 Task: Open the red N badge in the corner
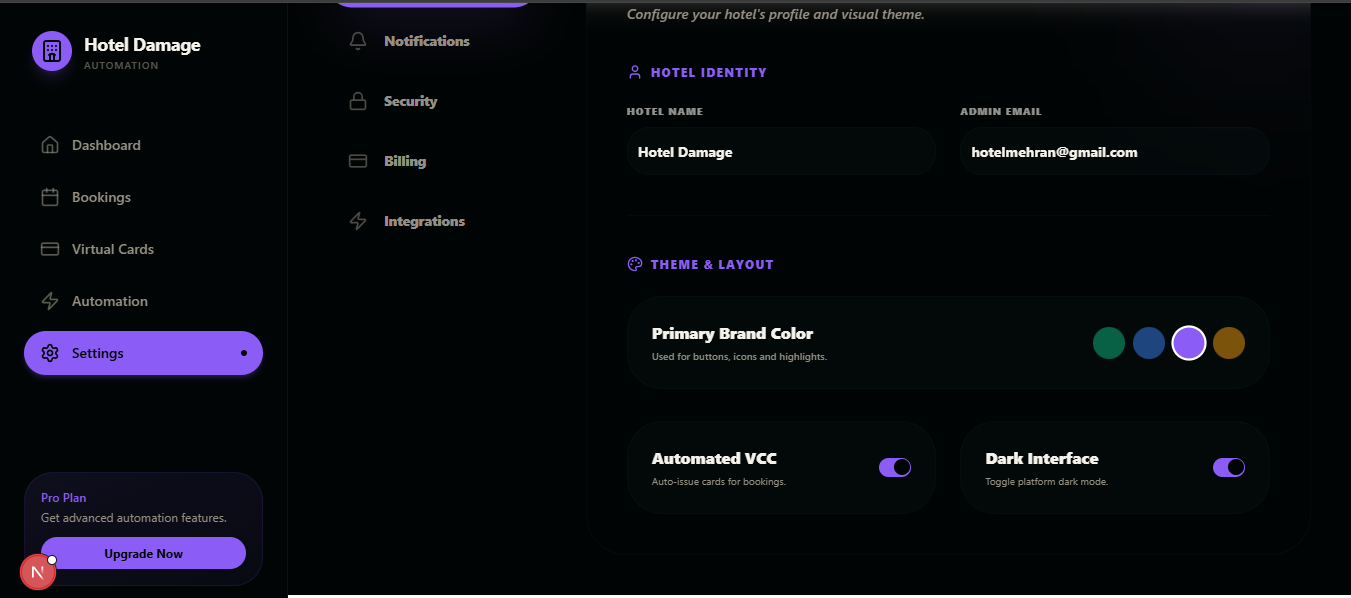(x=38, y=572)
